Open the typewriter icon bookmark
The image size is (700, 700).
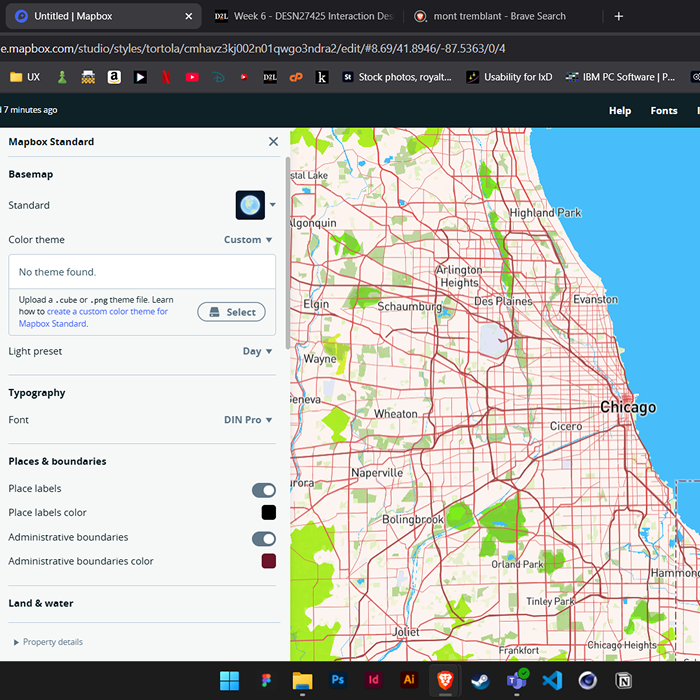point(88,77)
